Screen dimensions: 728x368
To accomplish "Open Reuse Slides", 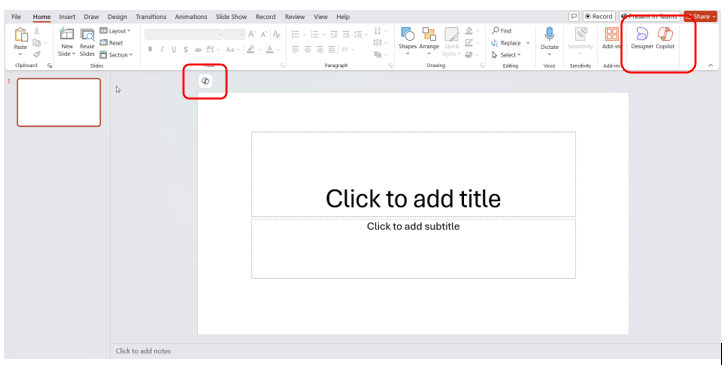I will [87, 42].
